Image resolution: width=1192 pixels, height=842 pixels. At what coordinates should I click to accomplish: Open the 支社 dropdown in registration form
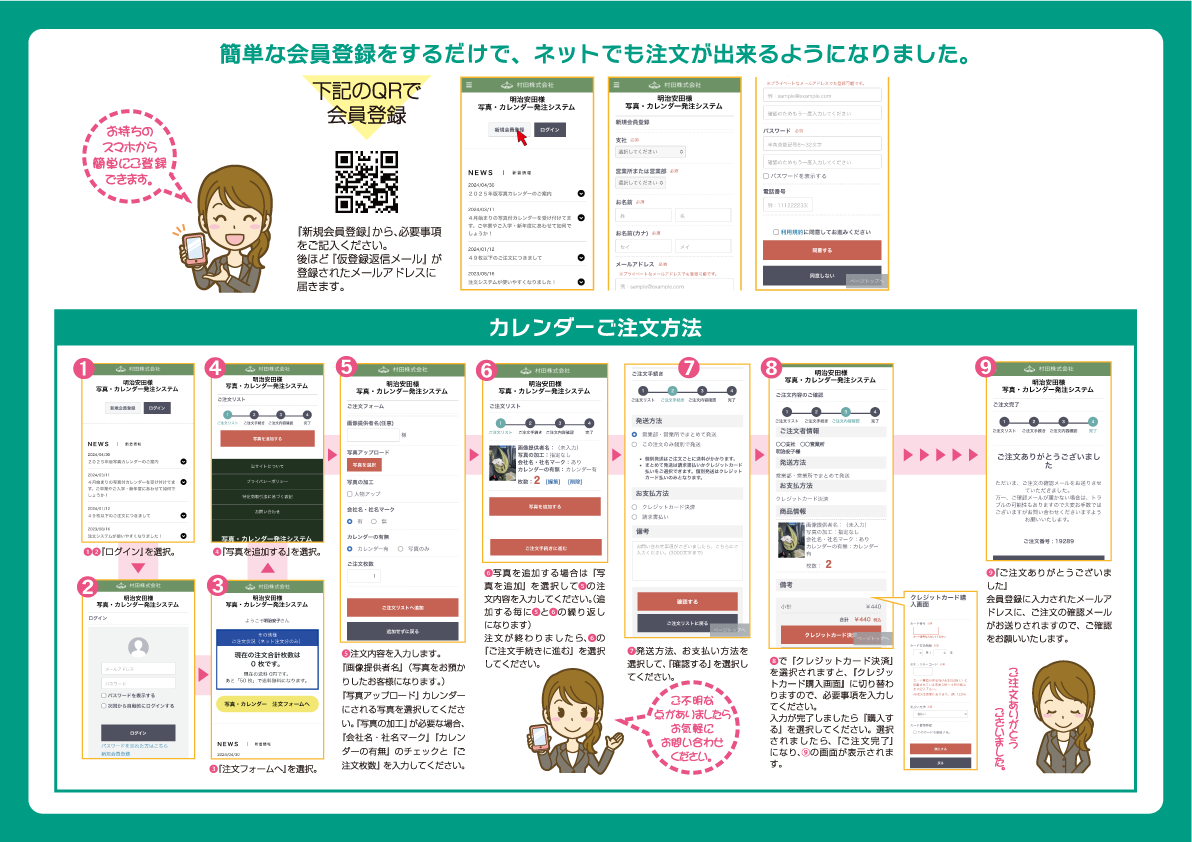(x=650, y=152)
